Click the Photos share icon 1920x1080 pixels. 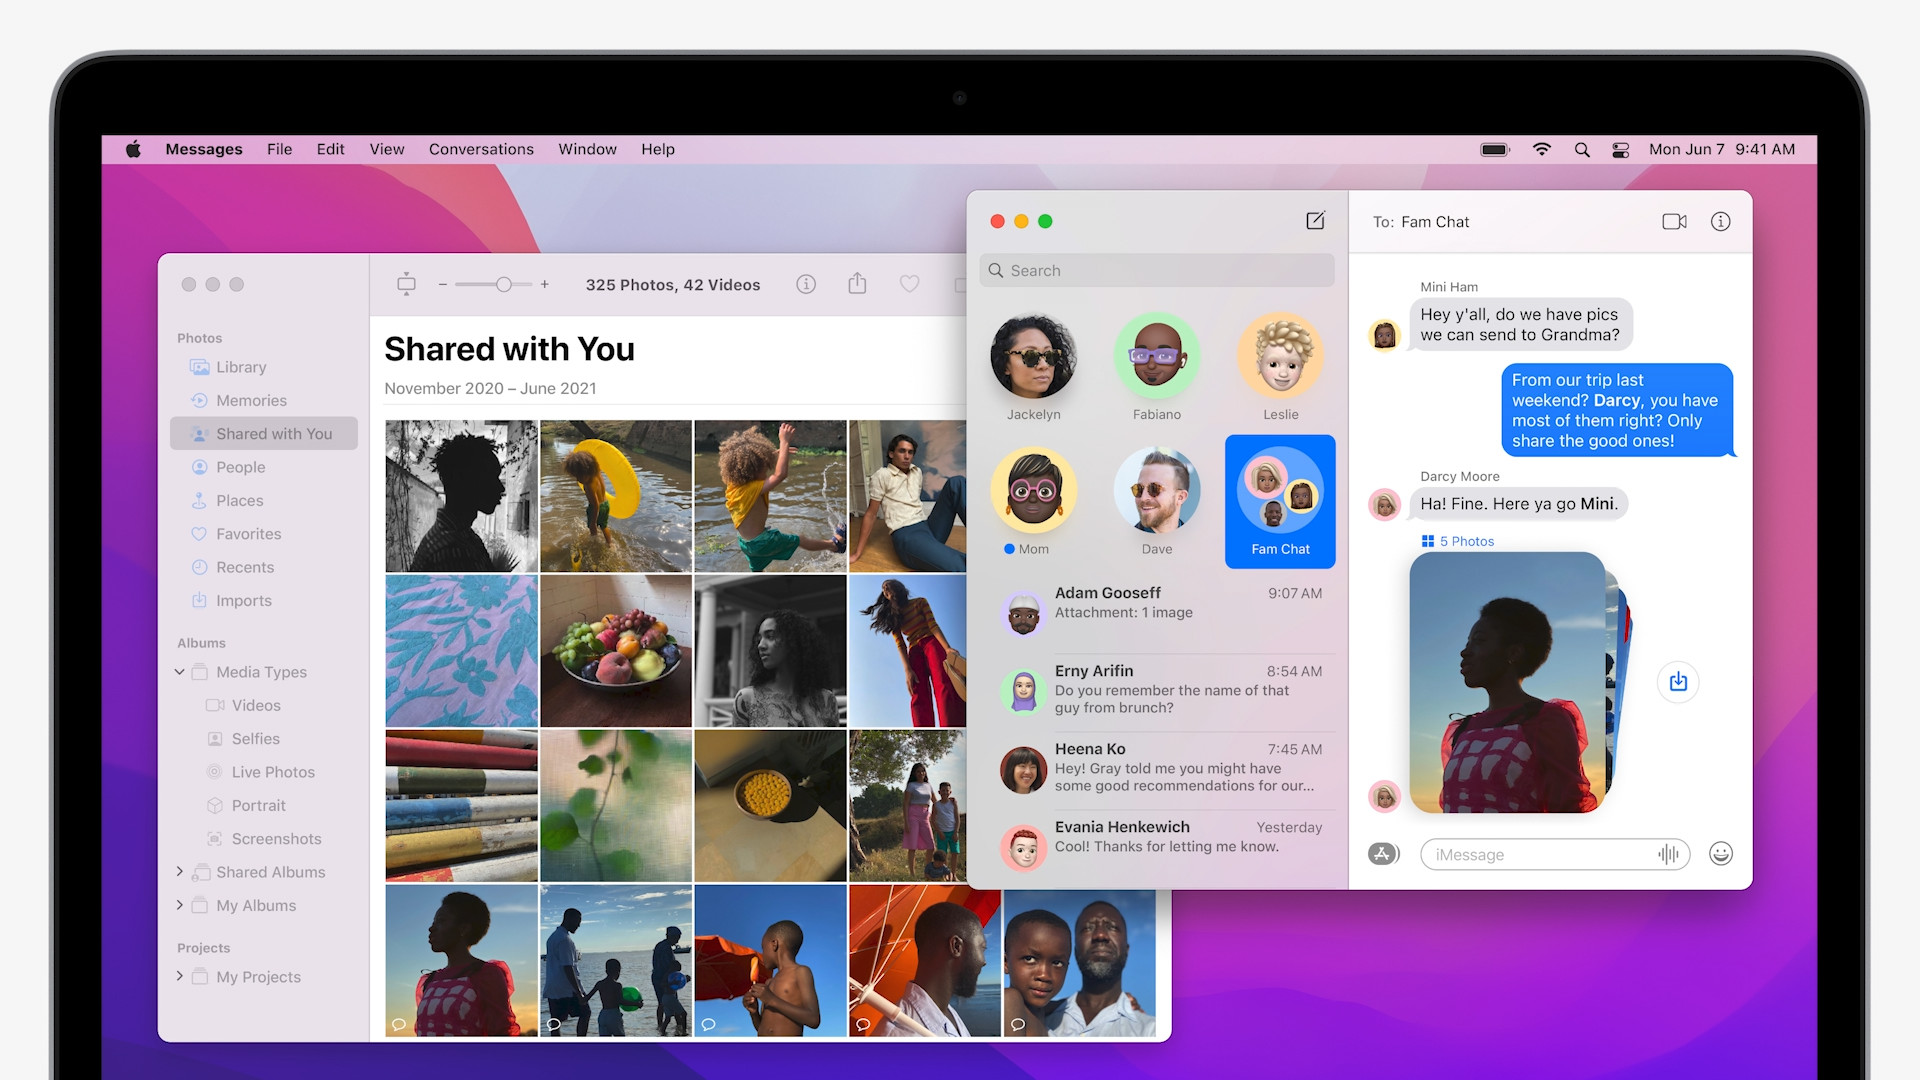(857, 285)
